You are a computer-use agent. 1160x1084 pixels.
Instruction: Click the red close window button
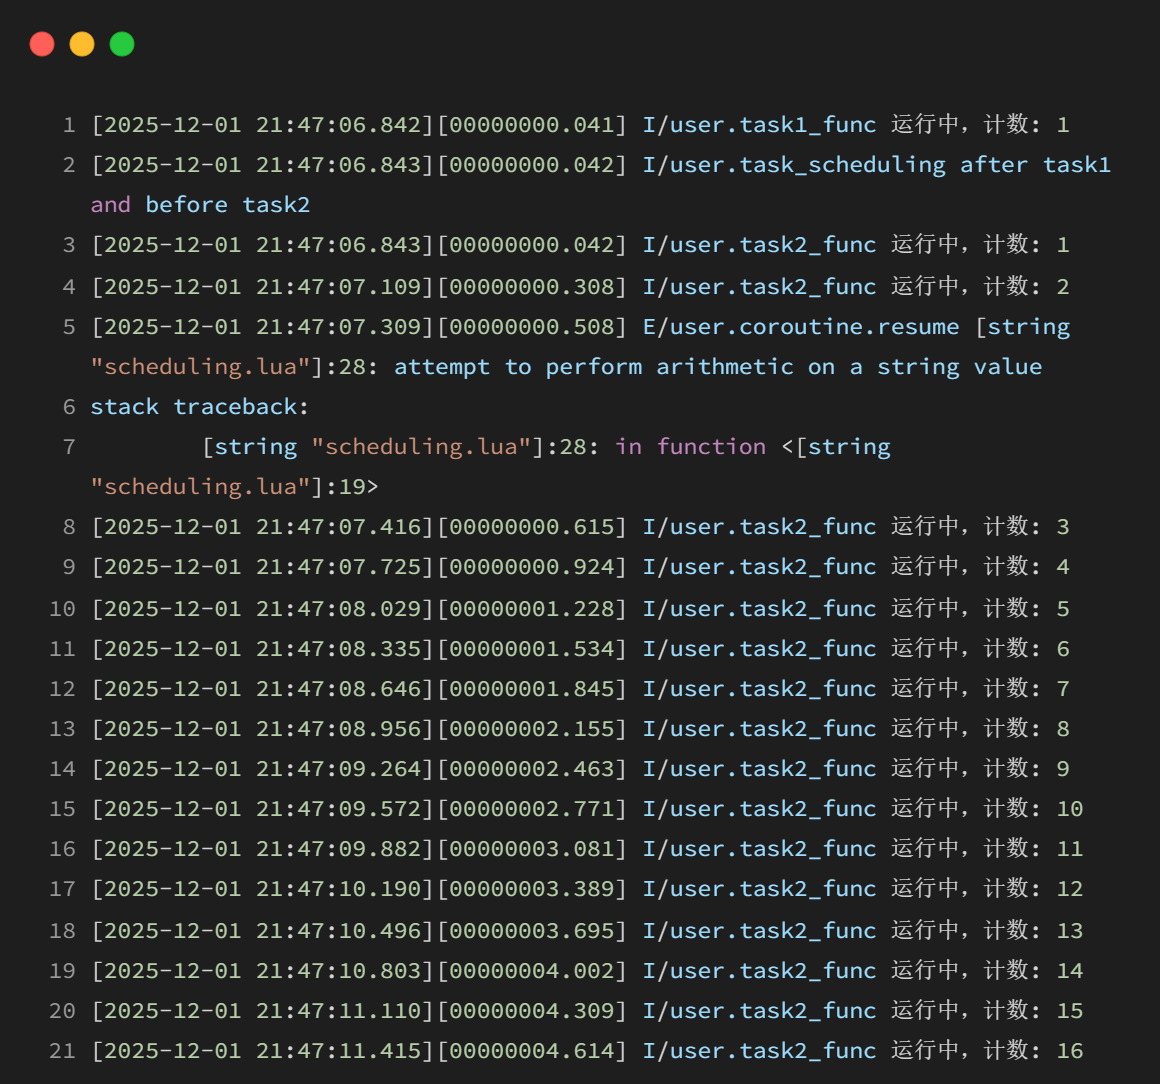pyautogui.click(x=42, y=44)
